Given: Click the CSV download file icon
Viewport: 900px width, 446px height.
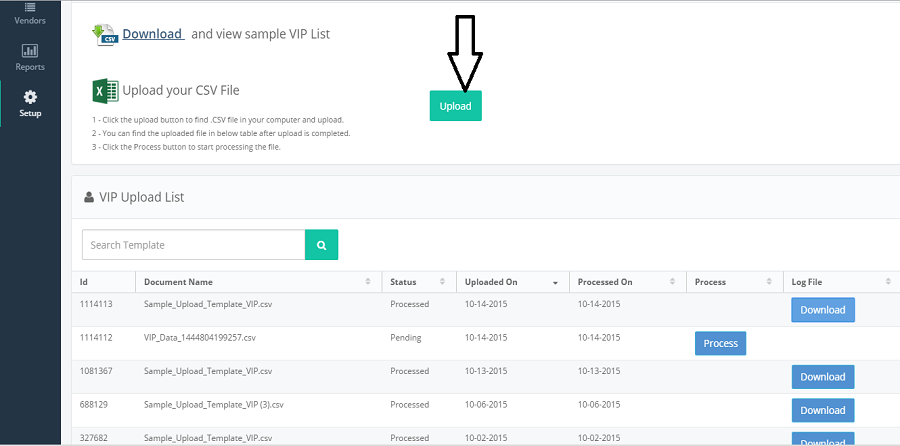Looking at the screenshot, I should pyautogui.click(x=105, y=34).
